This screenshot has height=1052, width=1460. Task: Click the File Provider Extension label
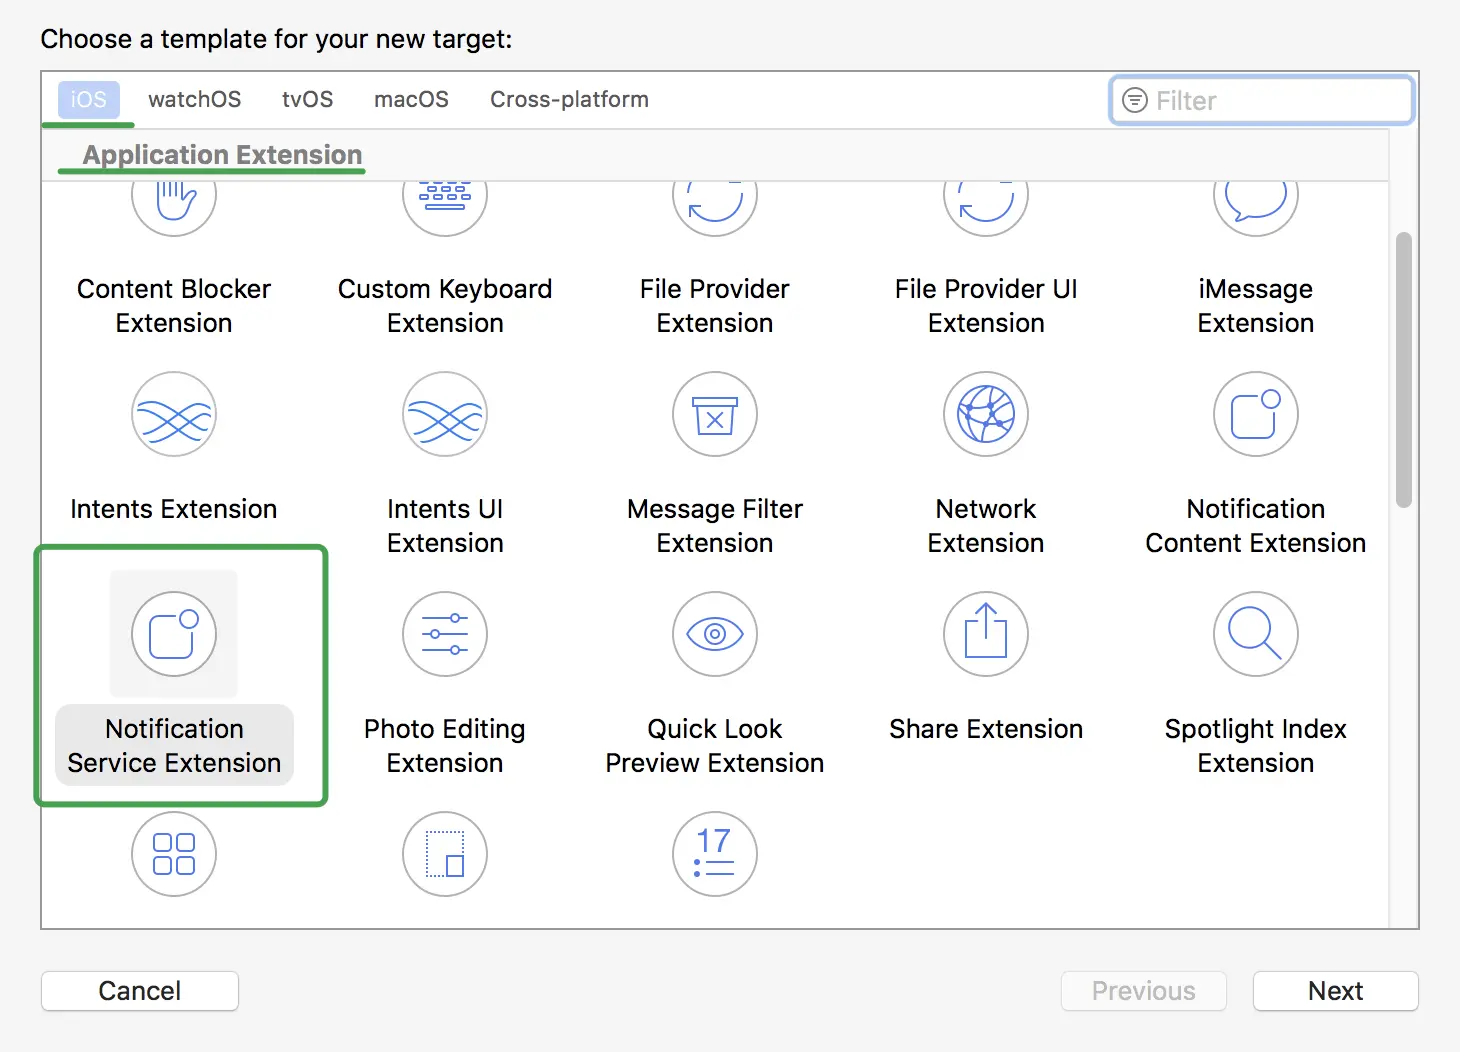[715, 306]
